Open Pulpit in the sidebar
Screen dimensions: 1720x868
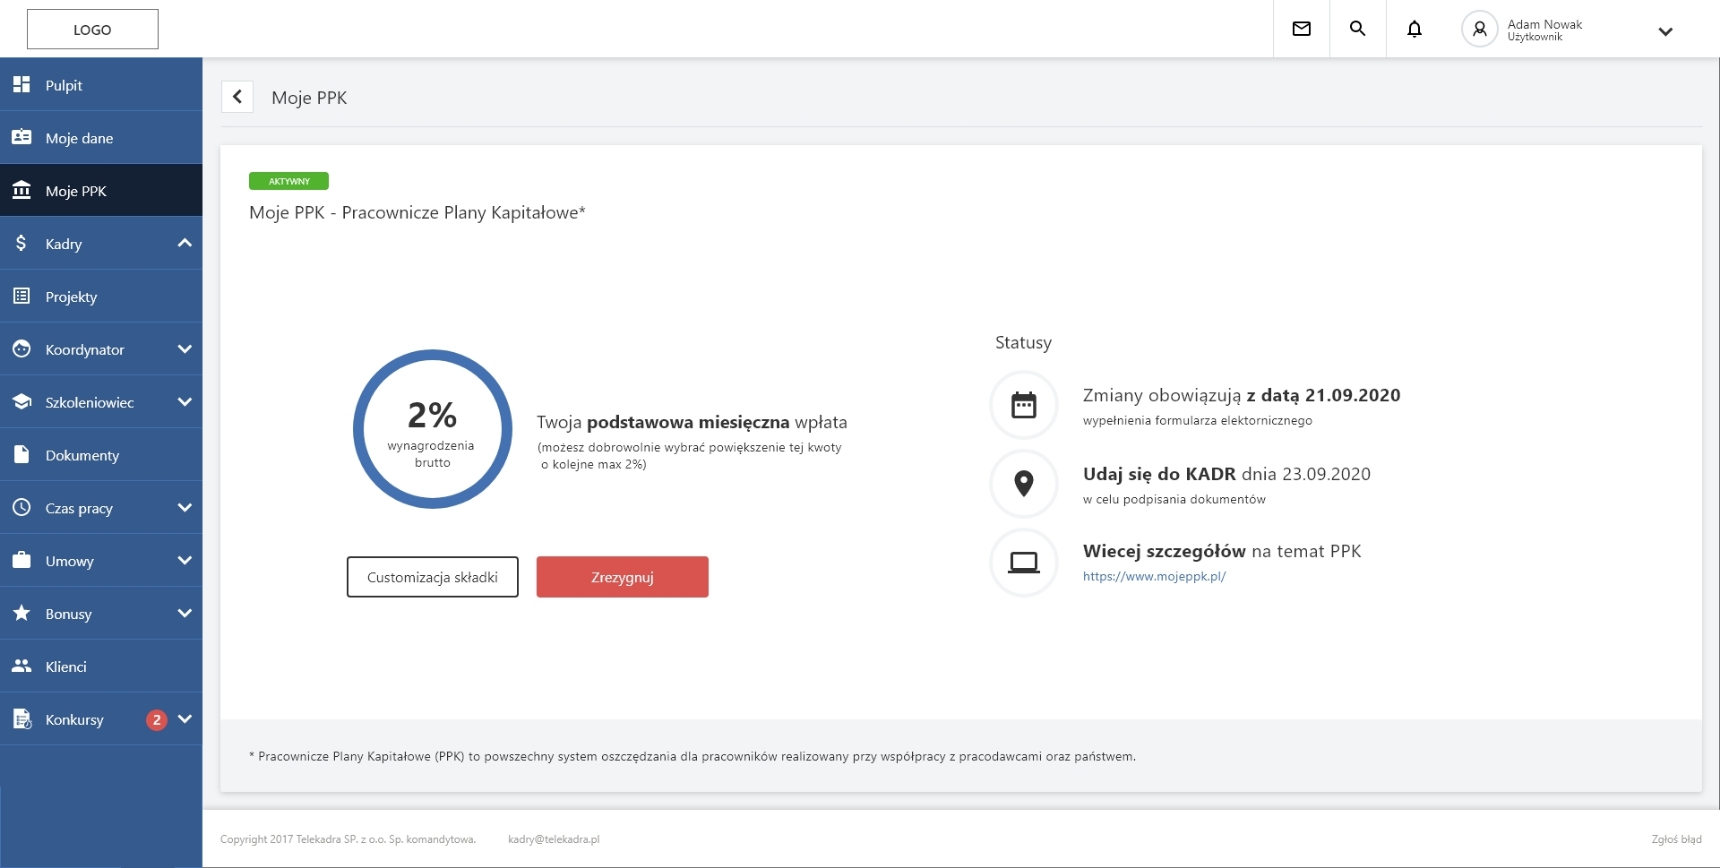click(x=64, y=85)
